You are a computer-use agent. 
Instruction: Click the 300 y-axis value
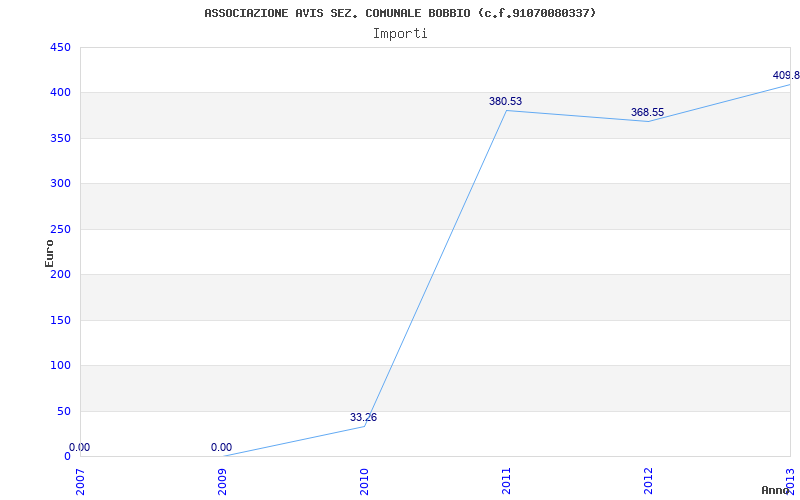click(60, 184)
